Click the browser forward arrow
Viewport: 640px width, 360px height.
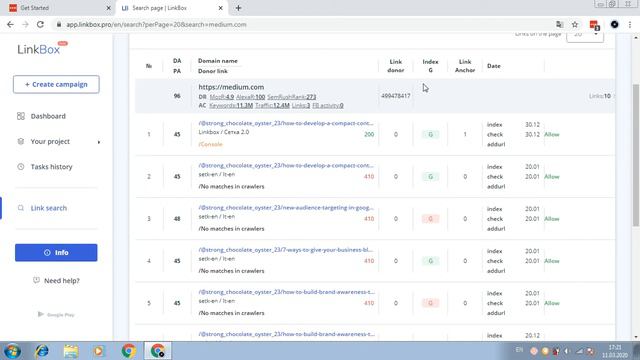(25, 24)
